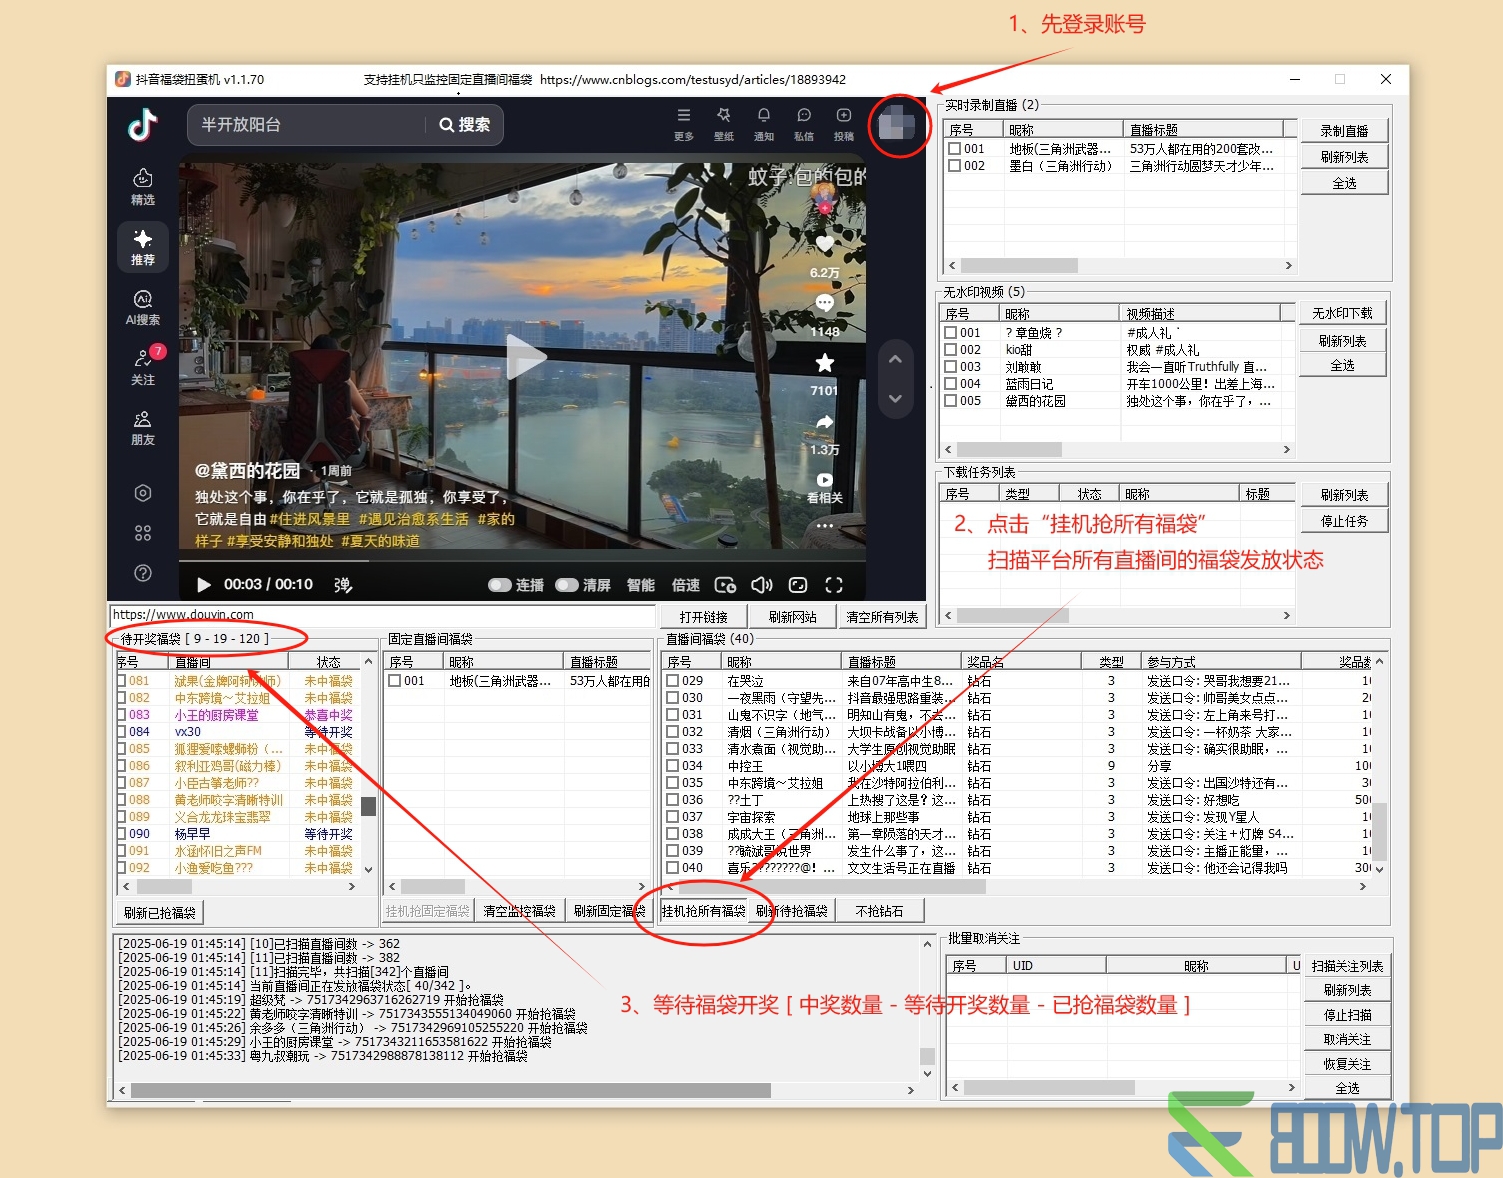Click the URL field with www.douyin.com
The image size is (1503, 1178).
(x=382, y=615)
